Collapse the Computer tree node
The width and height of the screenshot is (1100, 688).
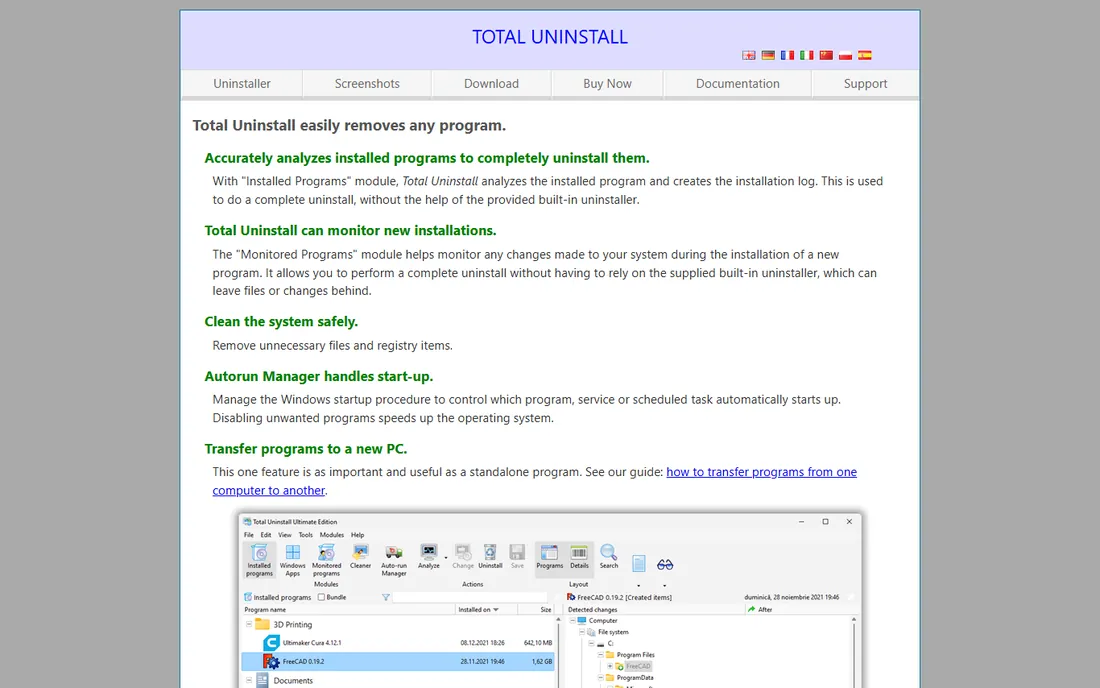tap(572, 621)
